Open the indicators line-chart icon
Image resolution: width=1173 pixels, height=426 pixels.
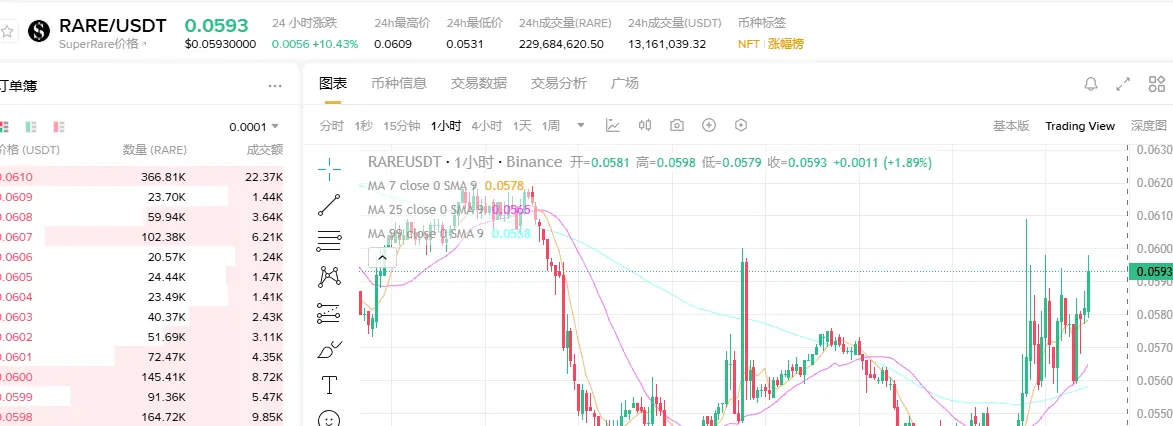[x=613, y=125]
